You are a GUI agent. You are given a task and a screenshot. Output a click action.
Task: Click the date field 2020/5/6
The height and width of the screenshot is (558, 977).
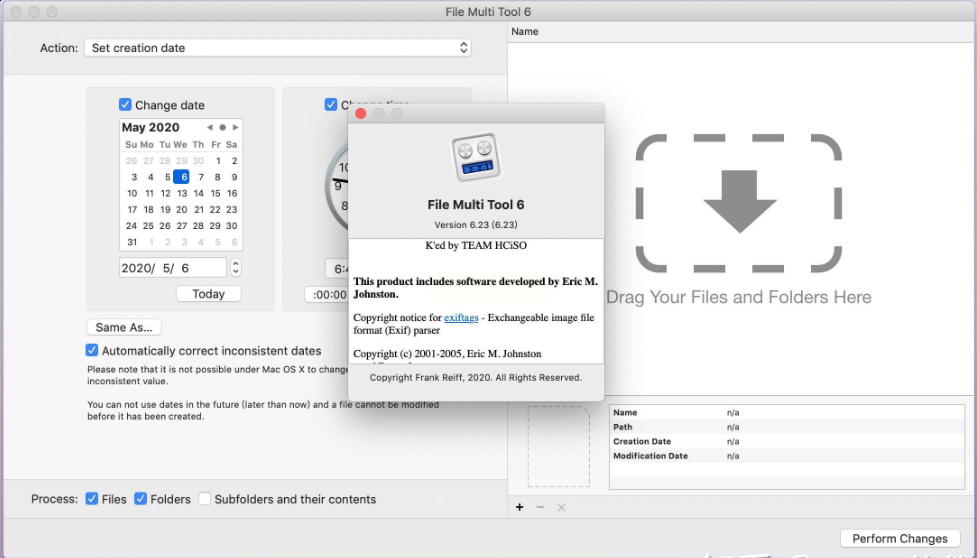tap(173, 268)
